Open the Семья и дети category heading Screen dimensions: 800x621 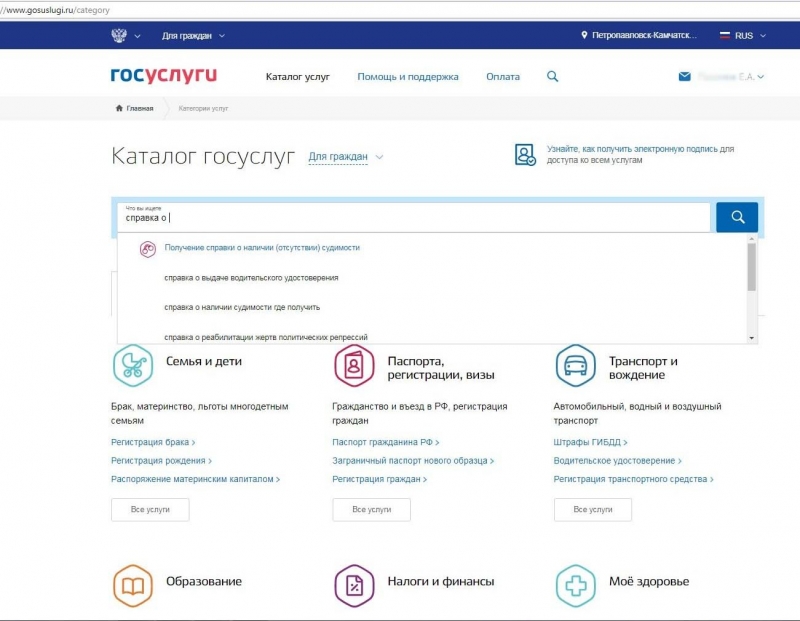point(204,361)
